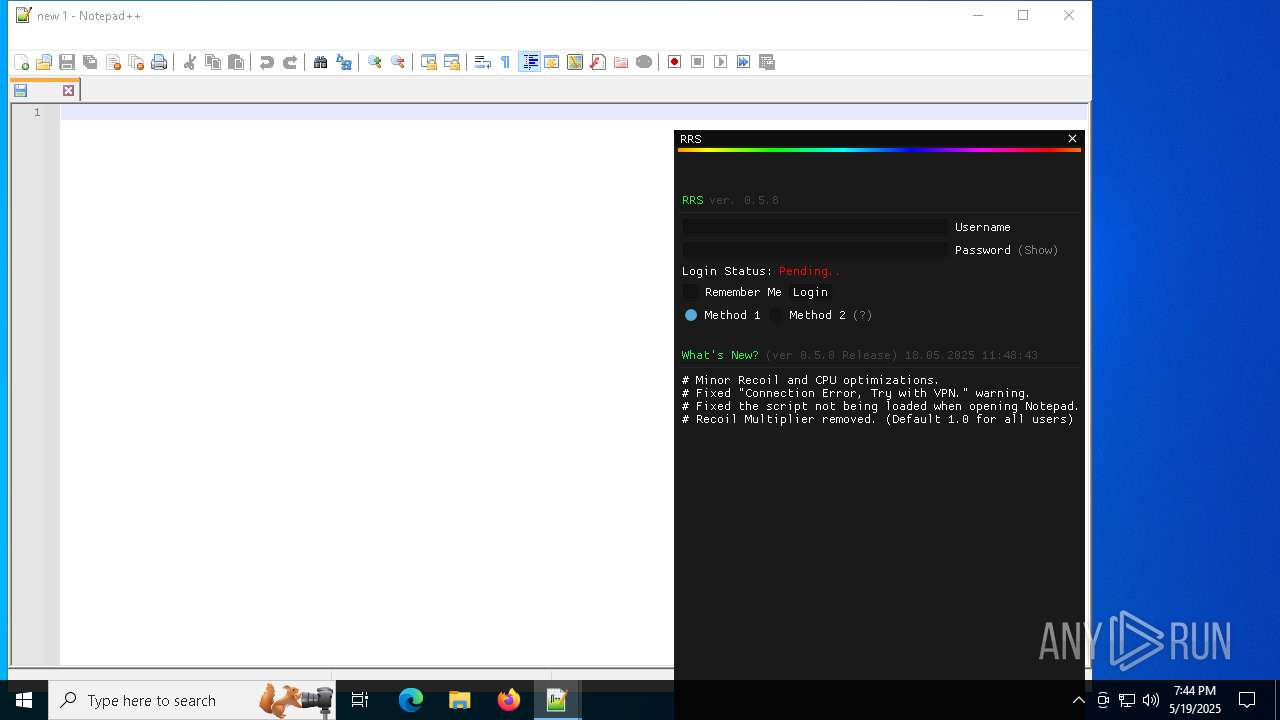
Task: Open the Replace dialog icon
Action: [x=344, y=62]
